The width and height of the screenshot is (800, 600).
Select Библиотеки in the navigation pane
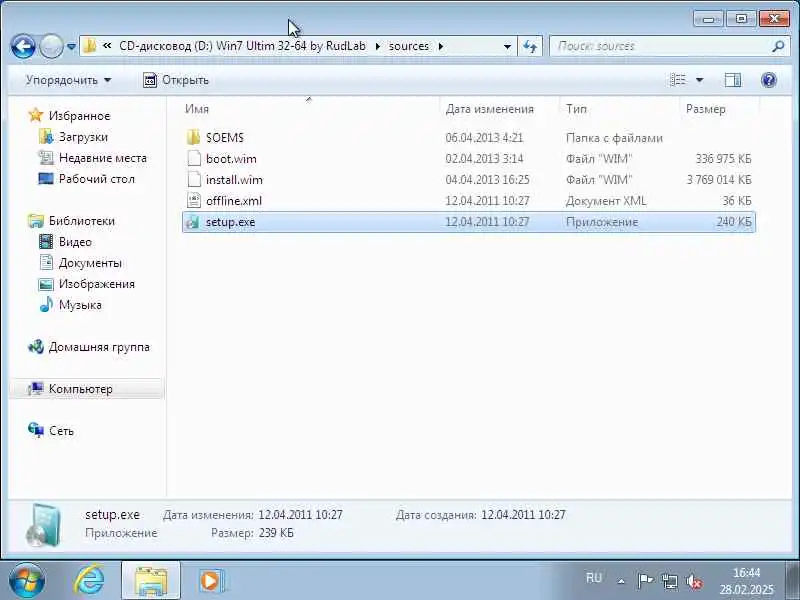(x=82, y=221)
